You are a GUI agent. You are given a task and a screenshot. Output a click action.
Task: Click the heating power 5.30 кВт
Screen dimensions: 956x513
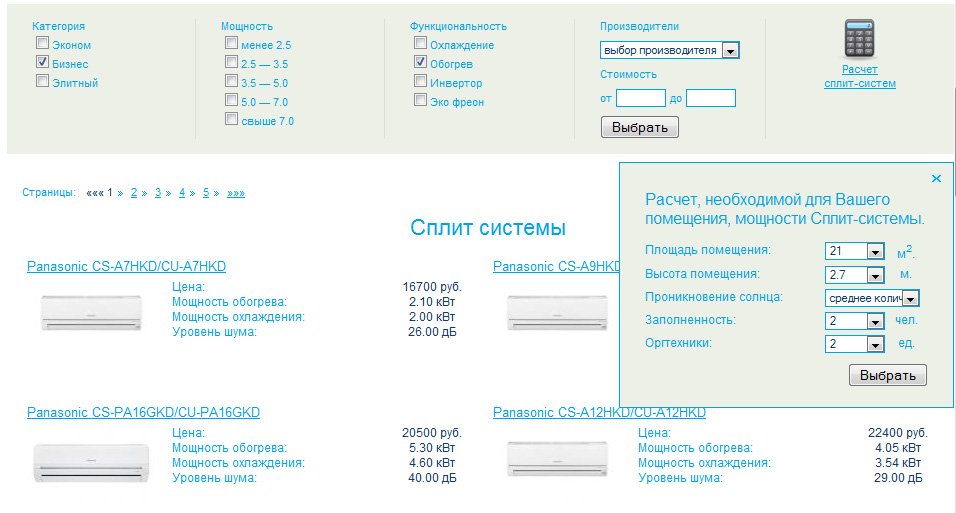[x=432, y=448]
